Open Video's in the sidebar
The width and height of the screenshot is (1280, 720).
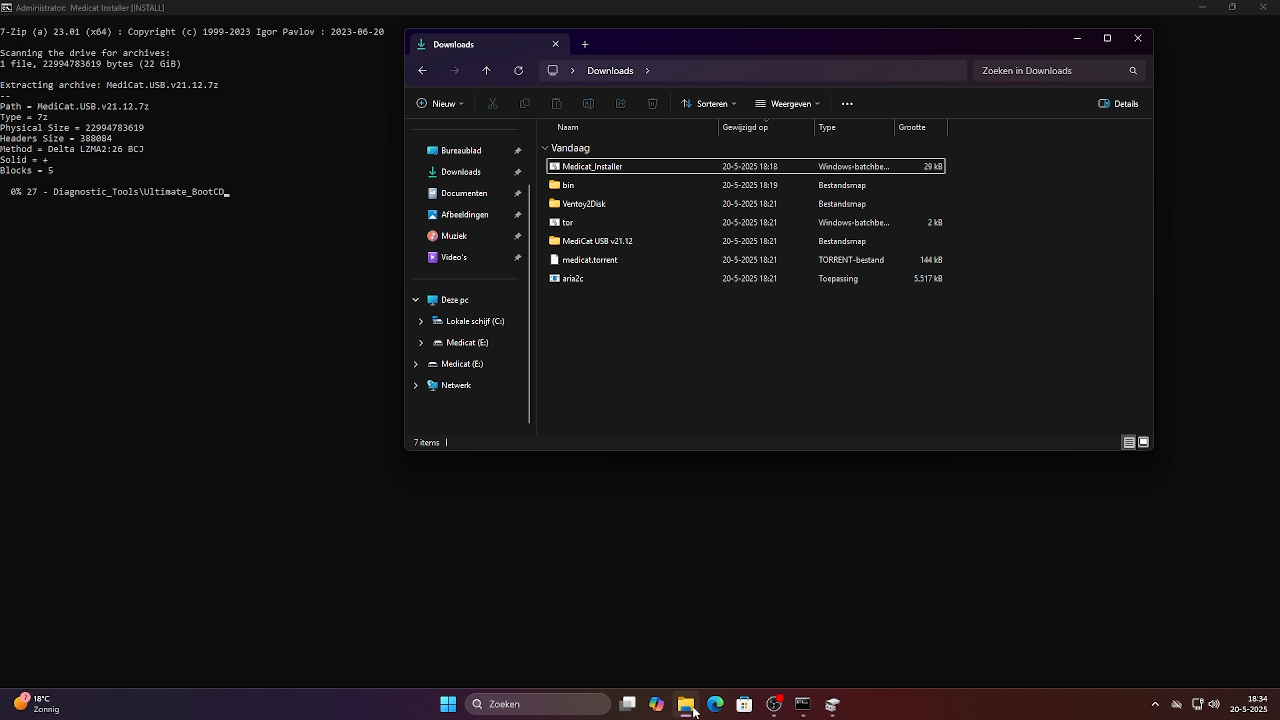[454, 257]
